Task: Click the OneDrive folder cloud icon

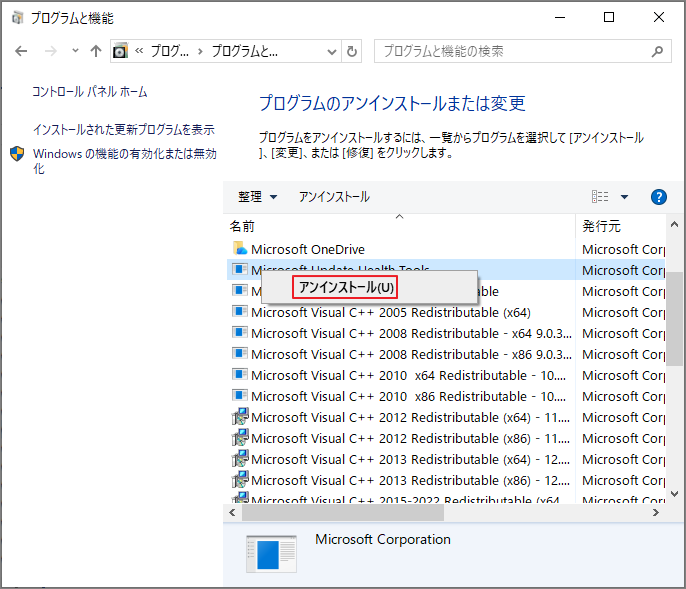Action: click(x=240, y=248)
